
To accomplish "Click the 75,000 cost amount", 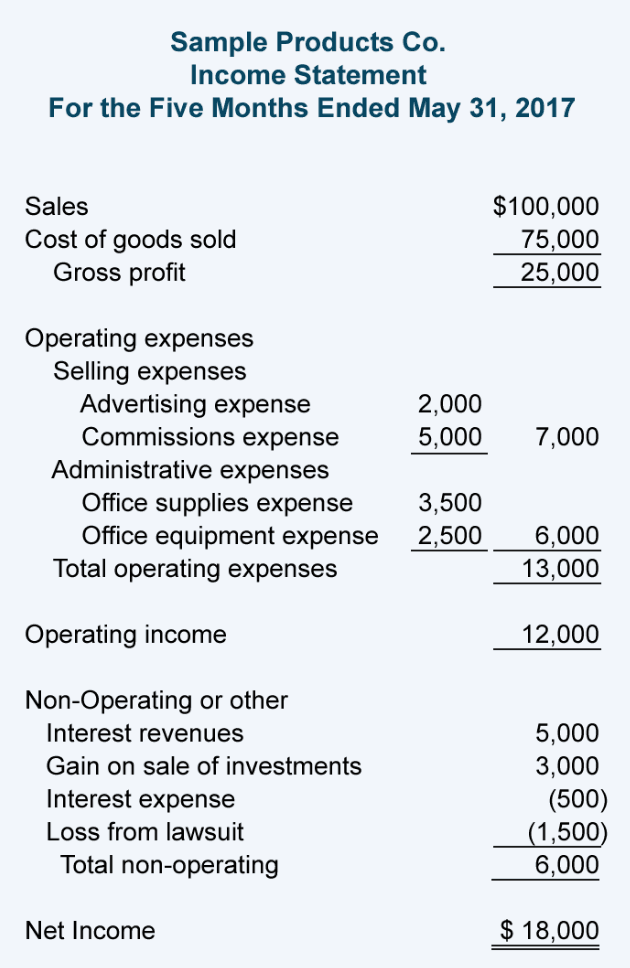I will (560, 240).
